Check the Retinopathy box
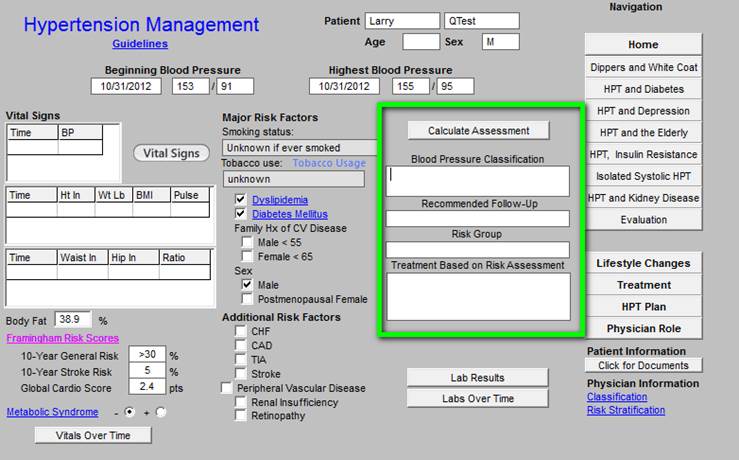The image size is (739, 460). pyautogui.click(x=240, y=416)
